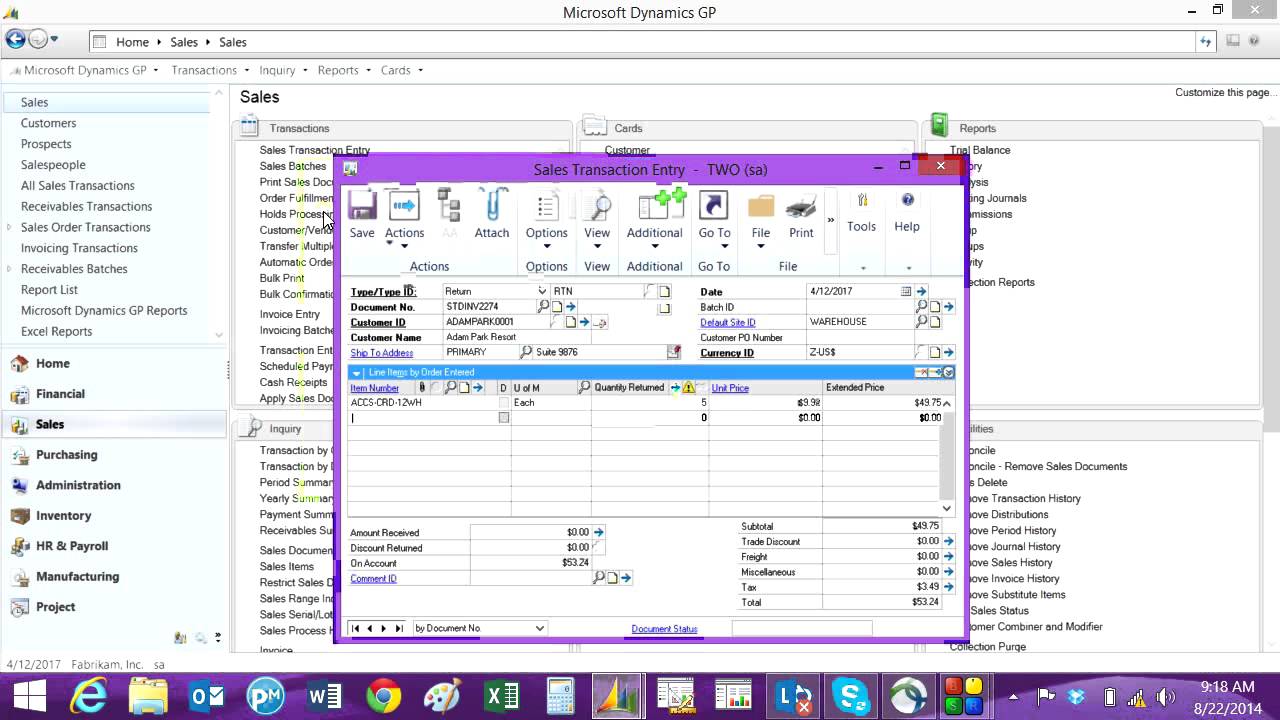1280x720 pixels.
Task: Open the Inquiry menu
Action: [x=282, y=70]
